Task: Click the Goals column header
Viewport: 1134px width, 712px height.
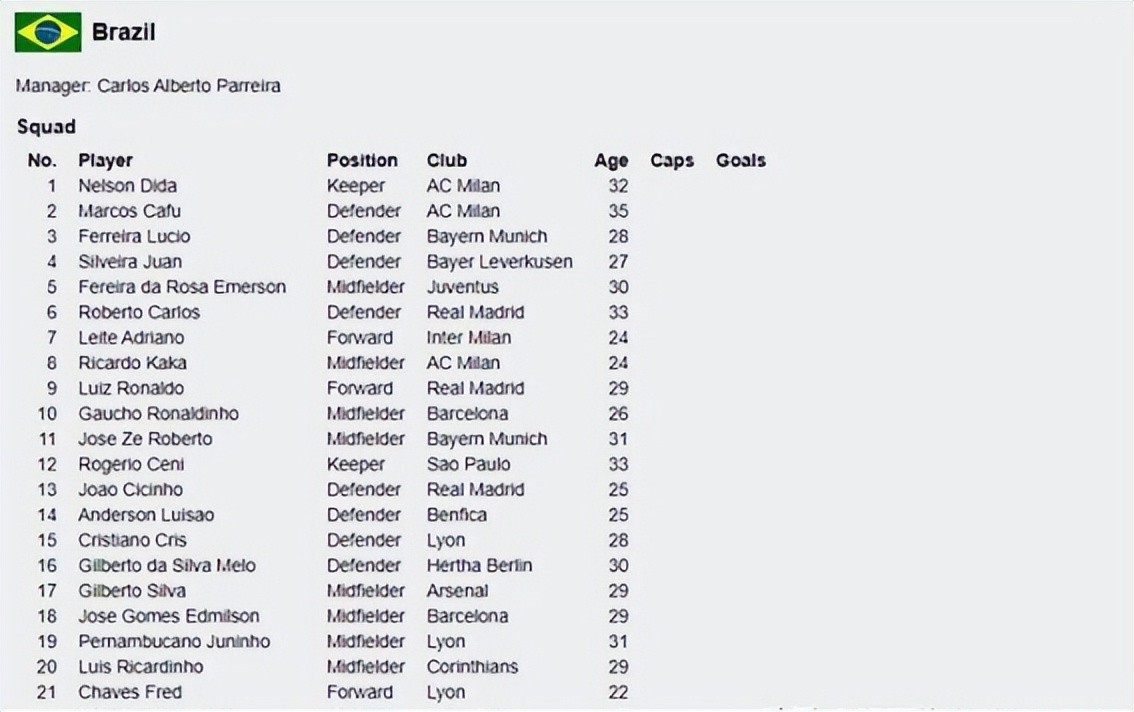Action: 741,161
